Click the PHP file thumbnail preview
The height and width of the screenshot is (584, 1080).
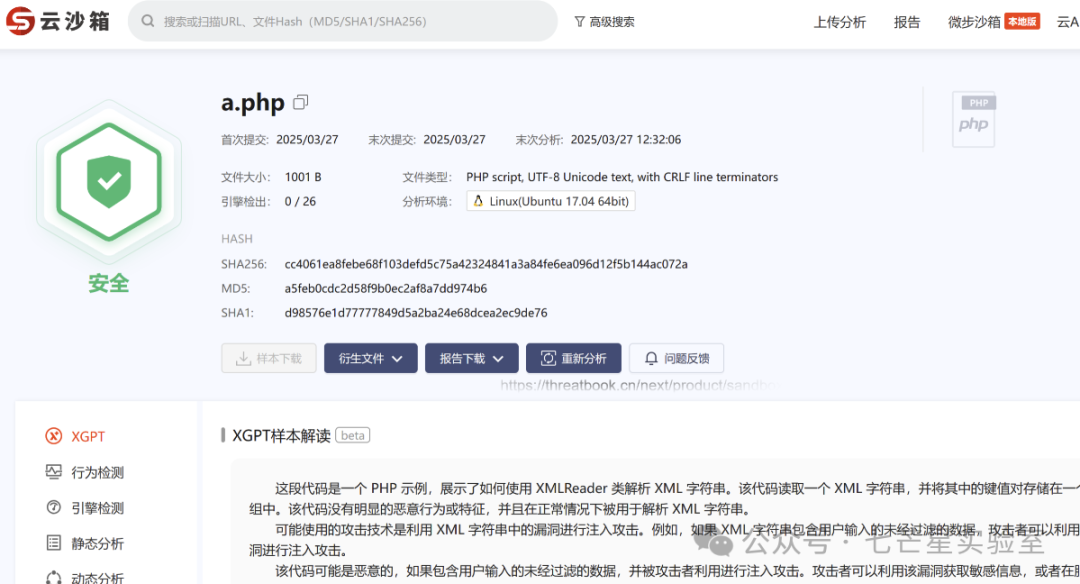[x=973, y=119]
